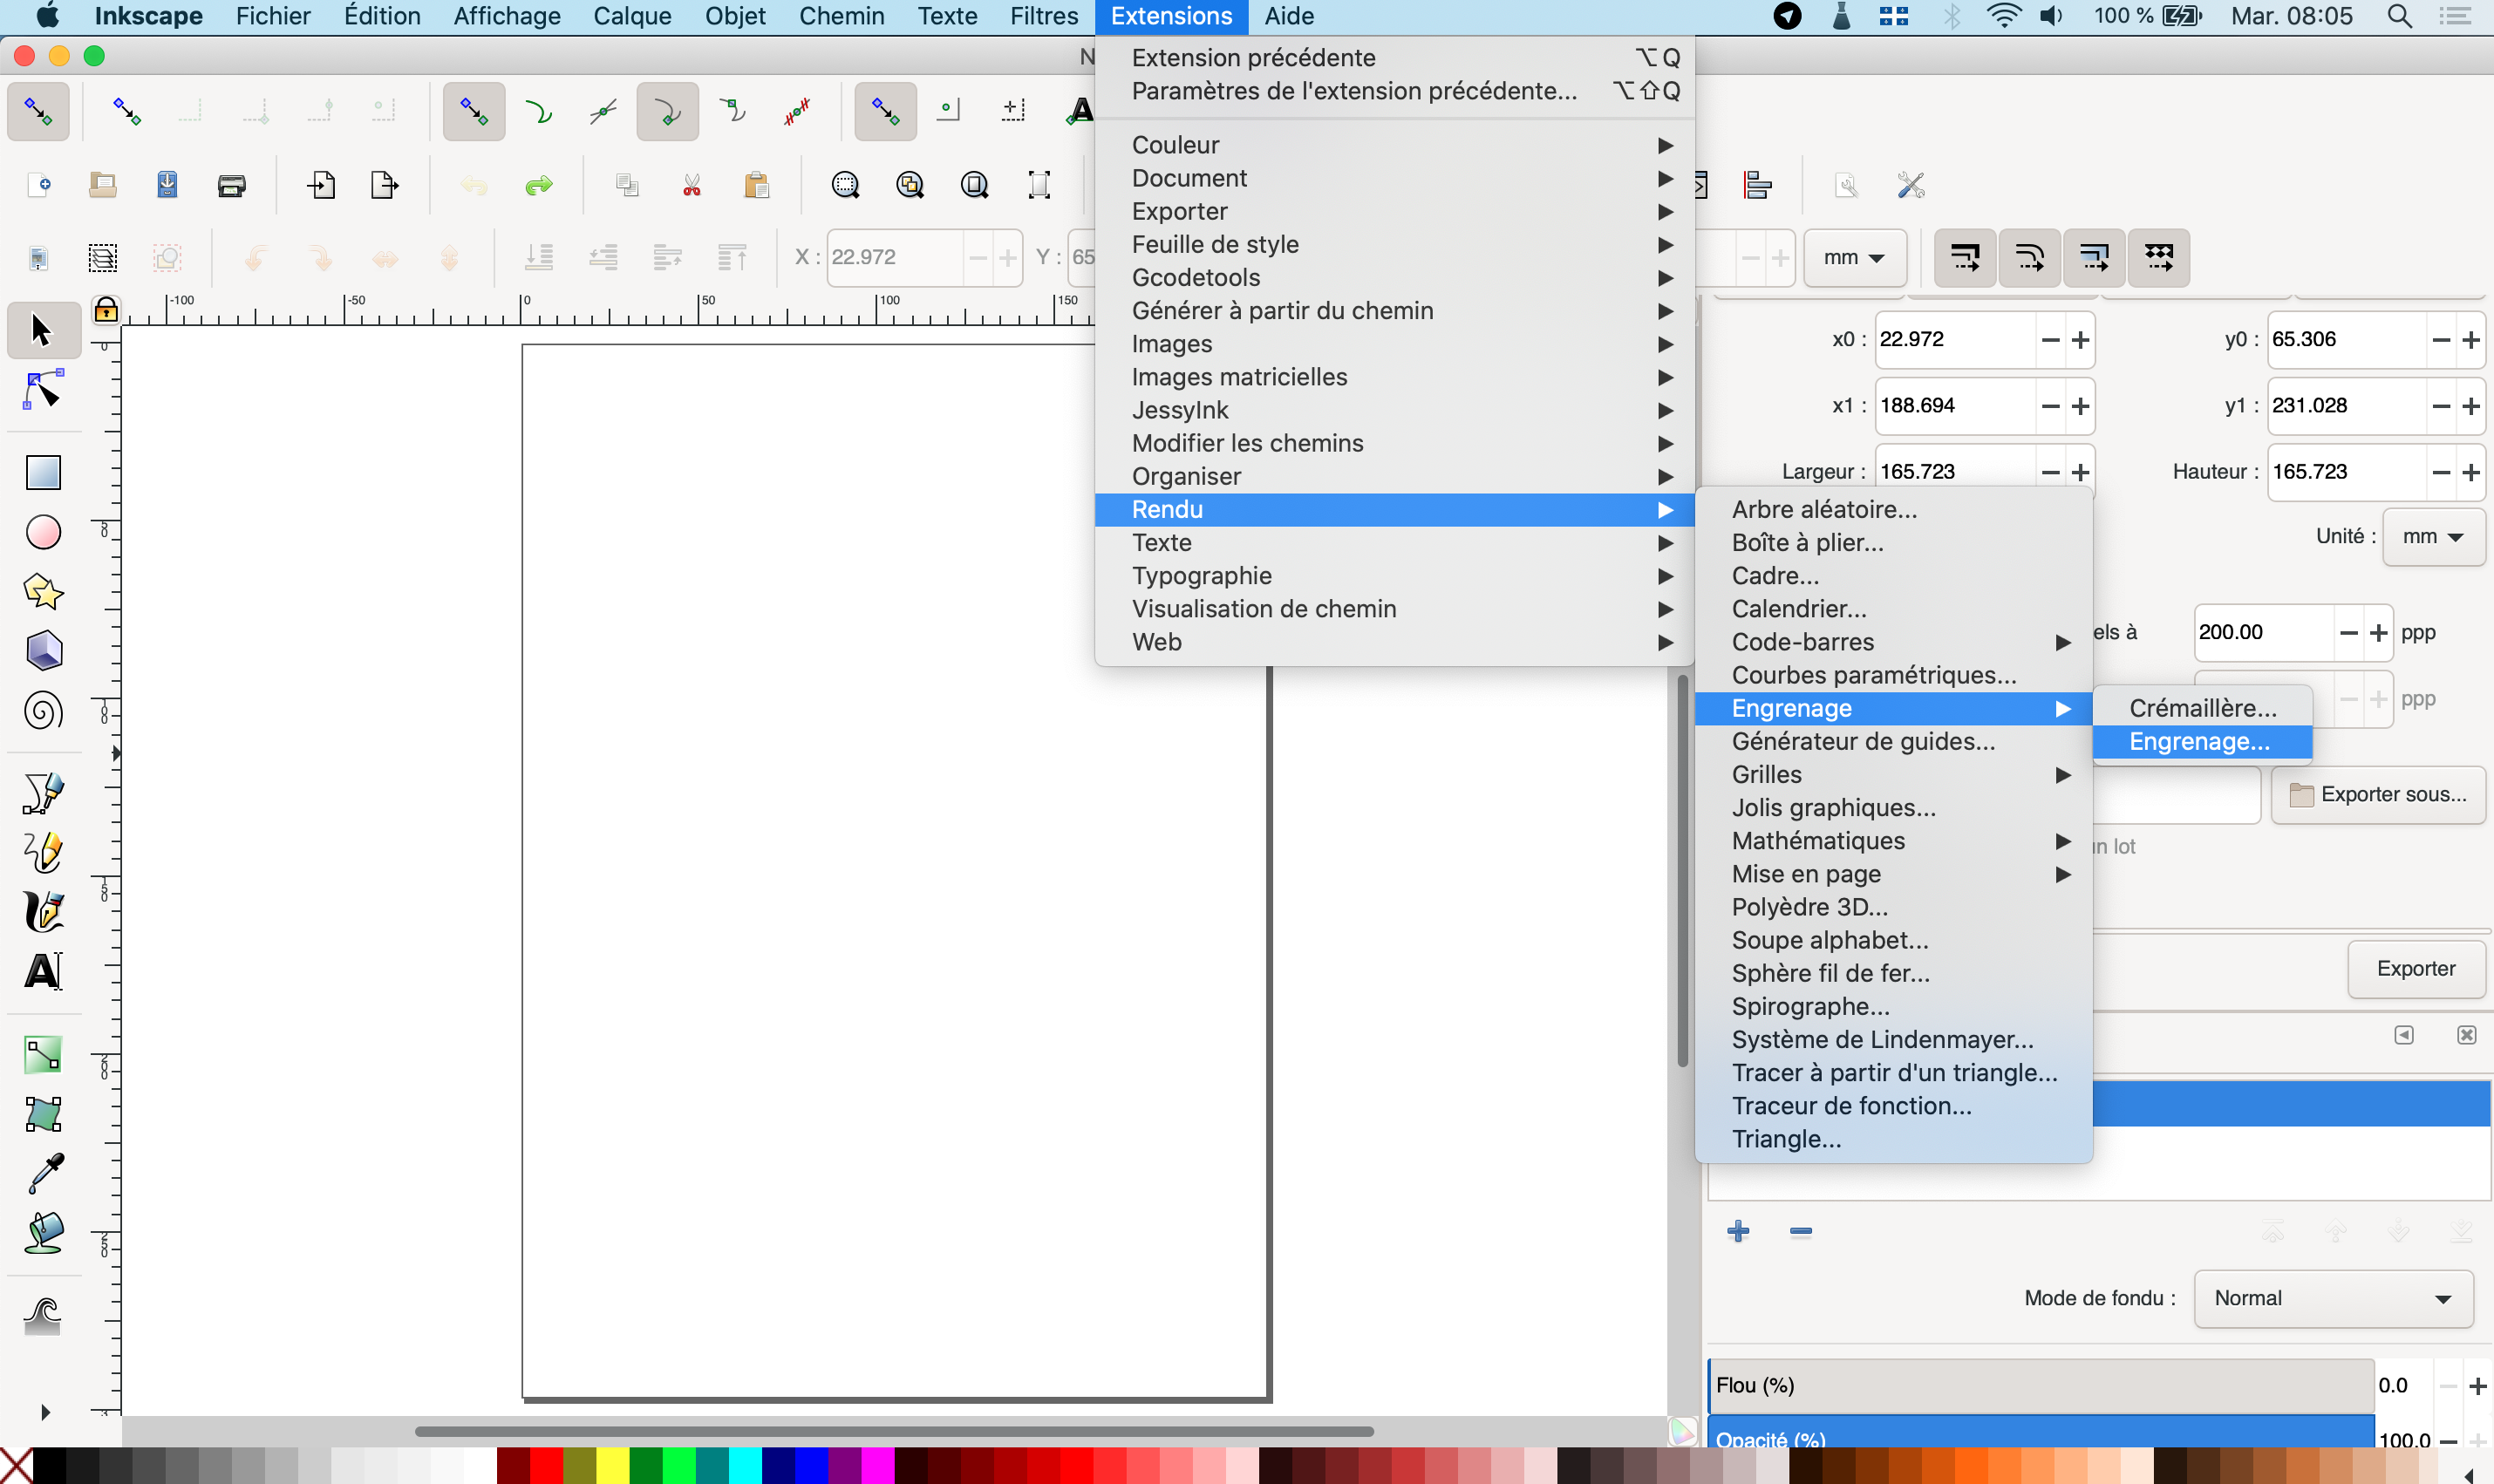Toggle the main snapping button
Image resolution: width=2494 pixels, height=1484 pixels.
click(38, 110)
